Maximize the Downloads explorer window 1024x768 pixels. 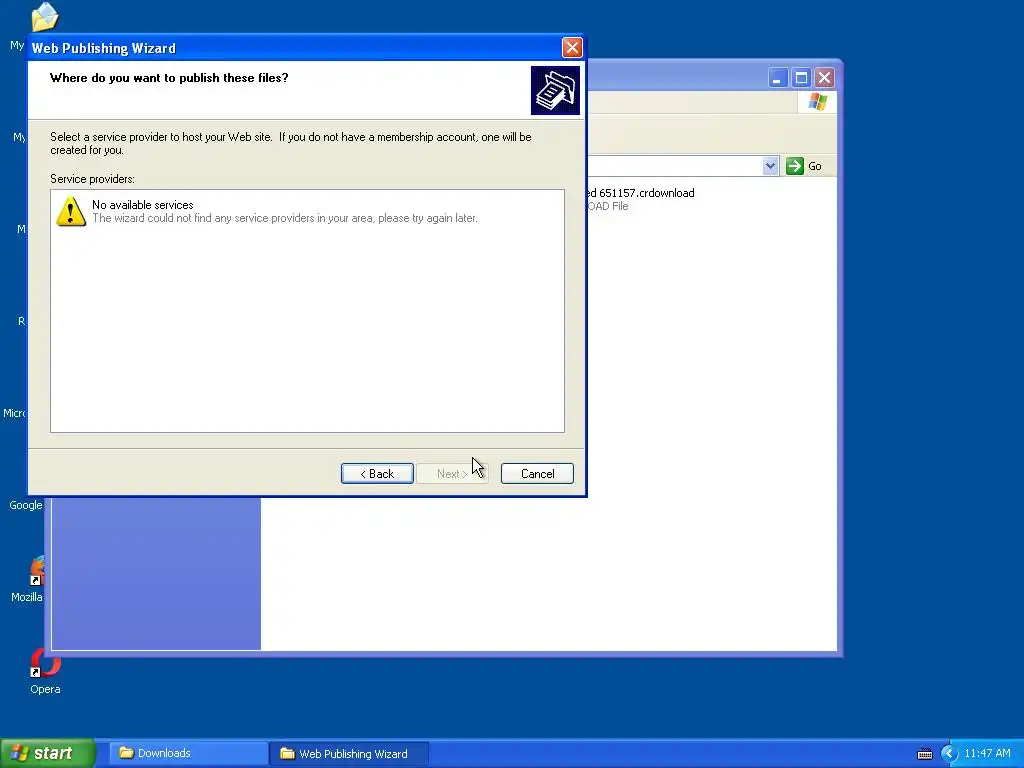tap(801, 78)
